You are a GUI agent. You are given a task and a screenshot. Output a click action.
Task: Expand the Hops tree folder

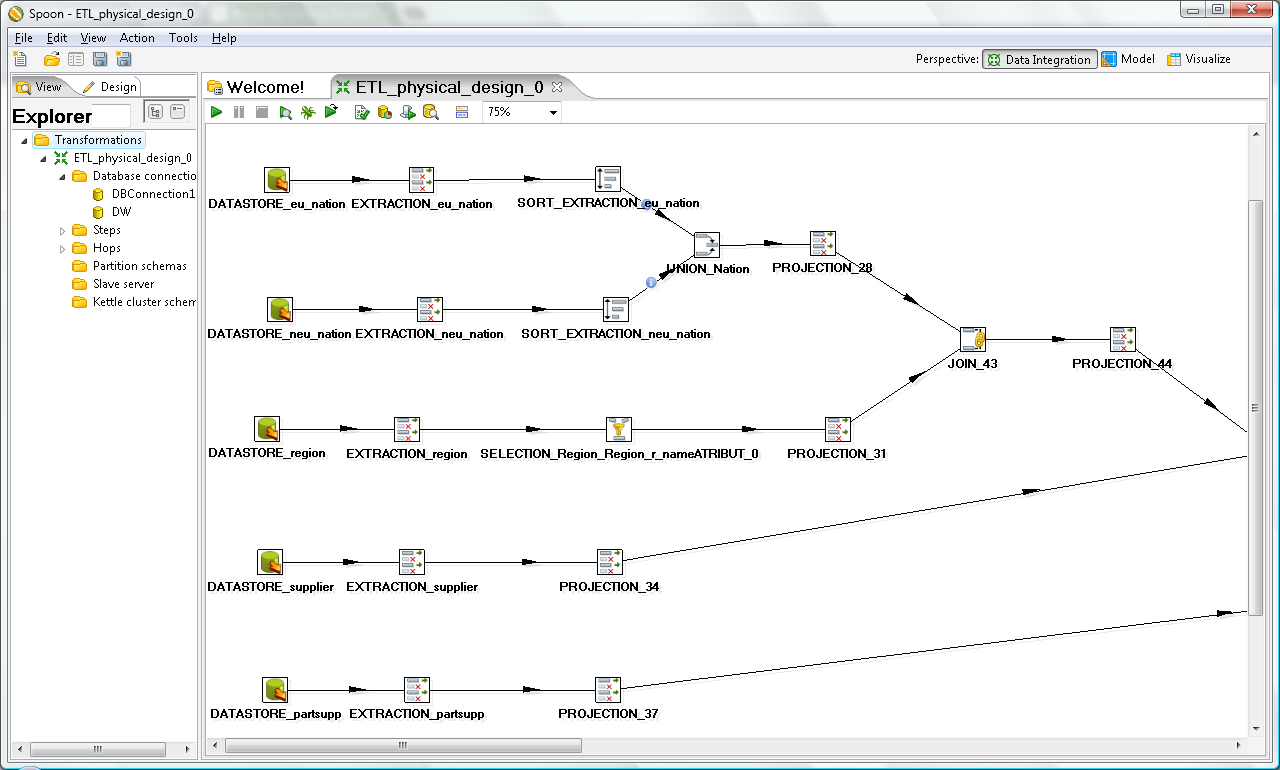click(x=62, y=249)
